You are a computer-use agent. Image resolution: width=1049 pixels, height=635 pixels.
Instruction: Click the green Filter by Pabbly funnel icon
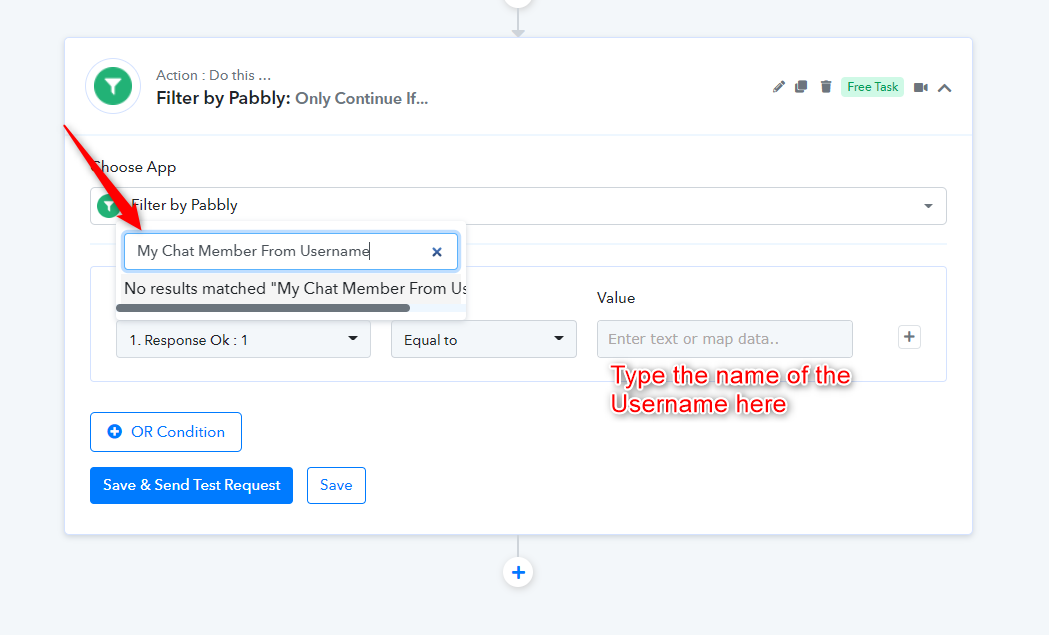pos(113,86)
